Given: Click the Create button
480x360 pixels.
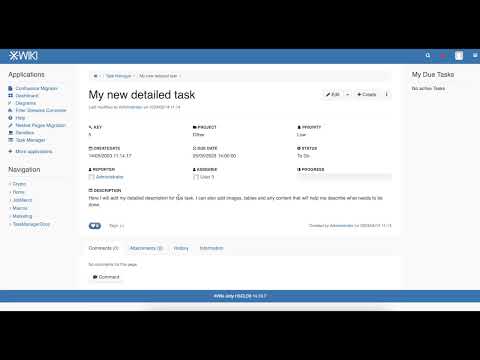Looking at the screenshot, I should 367,94.
